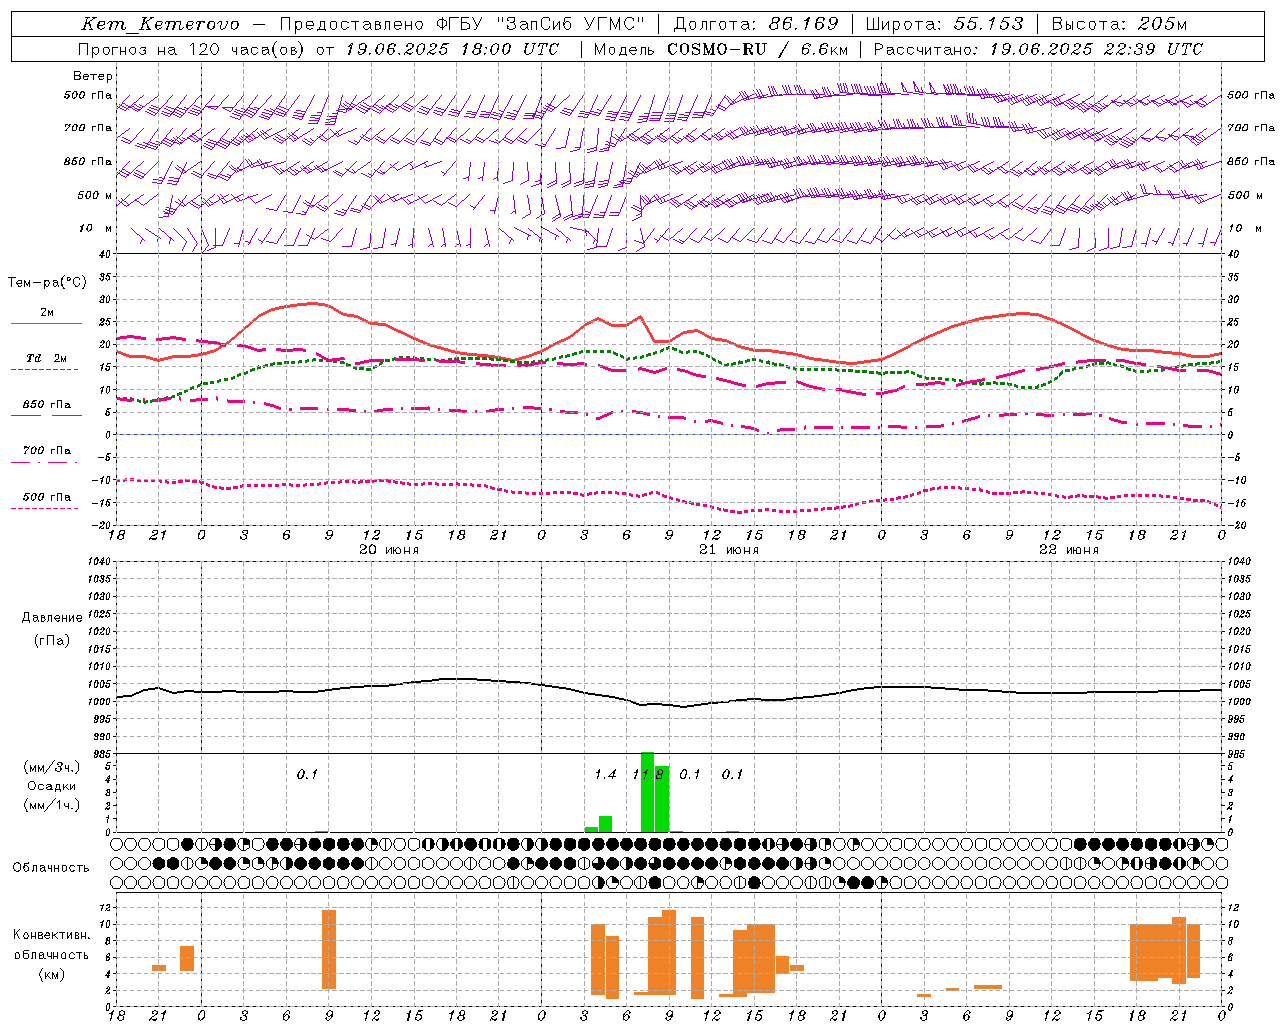Screen dimensions: 1280x1024
Task: Click the "Осадки" precipitation label
Action: (x=51, y=786)
